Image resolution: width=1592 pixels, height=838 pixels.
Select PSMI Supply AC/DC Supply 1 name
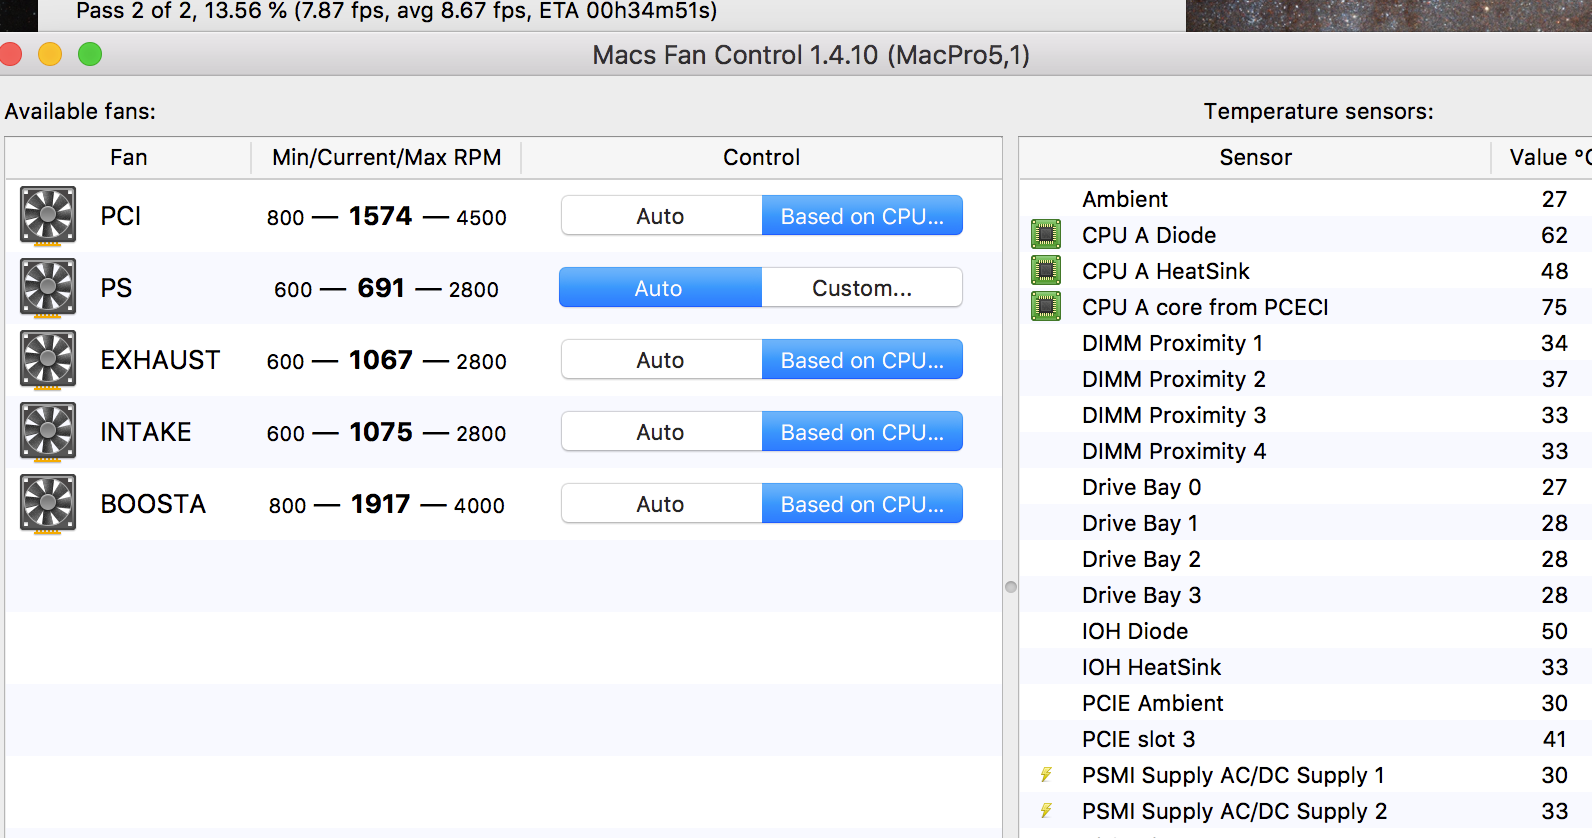[1233, 775]
